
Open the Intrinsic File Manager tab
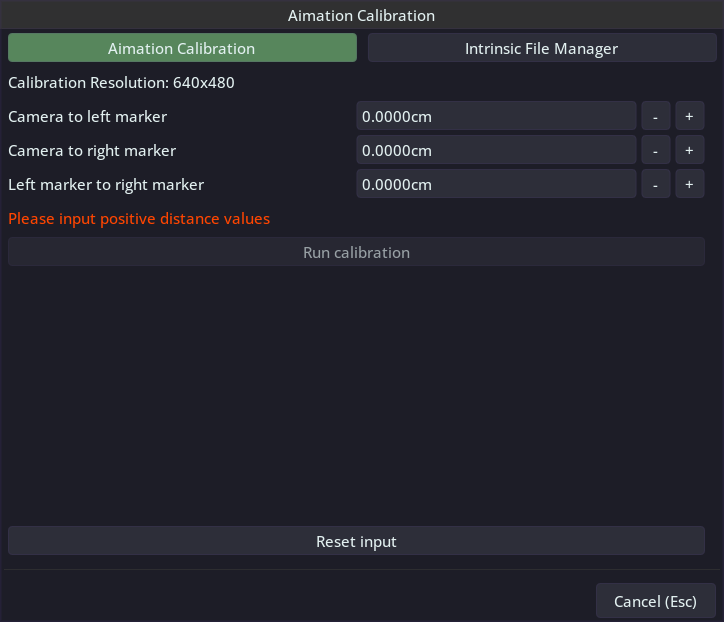tap(541, 48)
